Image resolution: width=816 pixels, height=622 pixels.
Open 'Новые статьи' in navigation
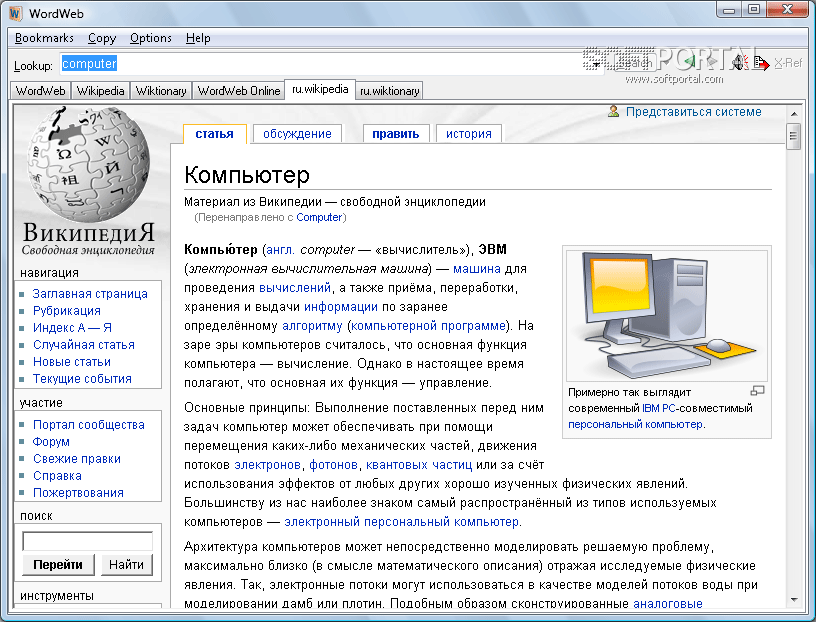(x=72, y=362)
